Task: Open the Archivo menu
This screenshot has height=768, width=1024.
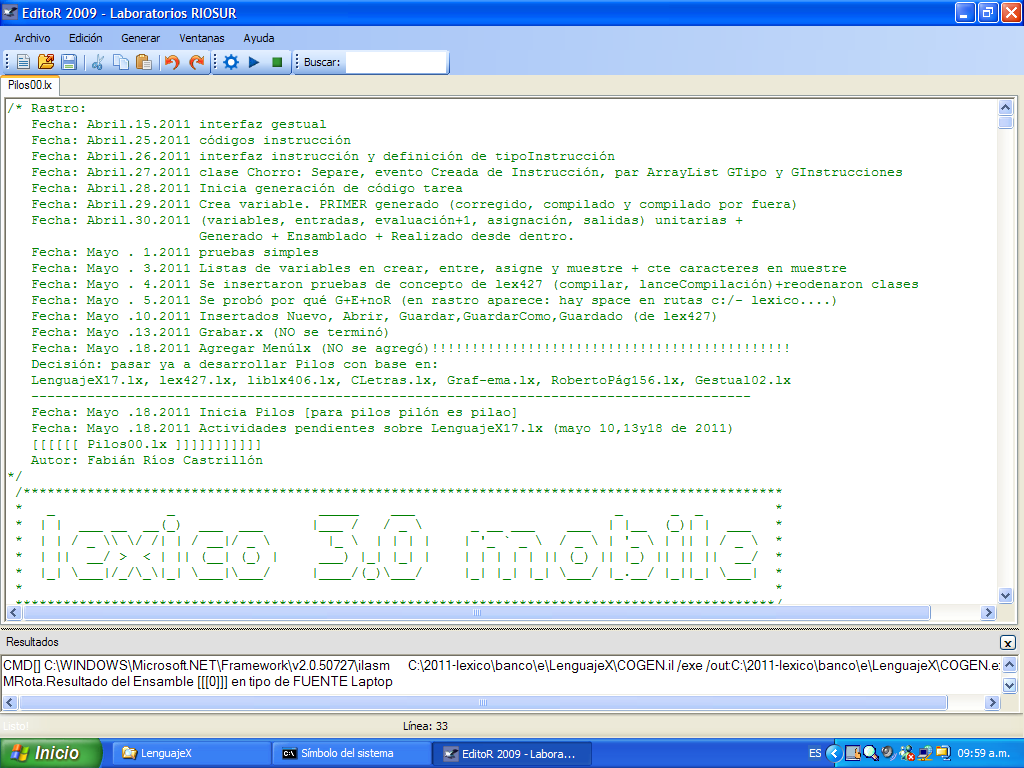Action: pyautogui.click(x=32, y=38)
